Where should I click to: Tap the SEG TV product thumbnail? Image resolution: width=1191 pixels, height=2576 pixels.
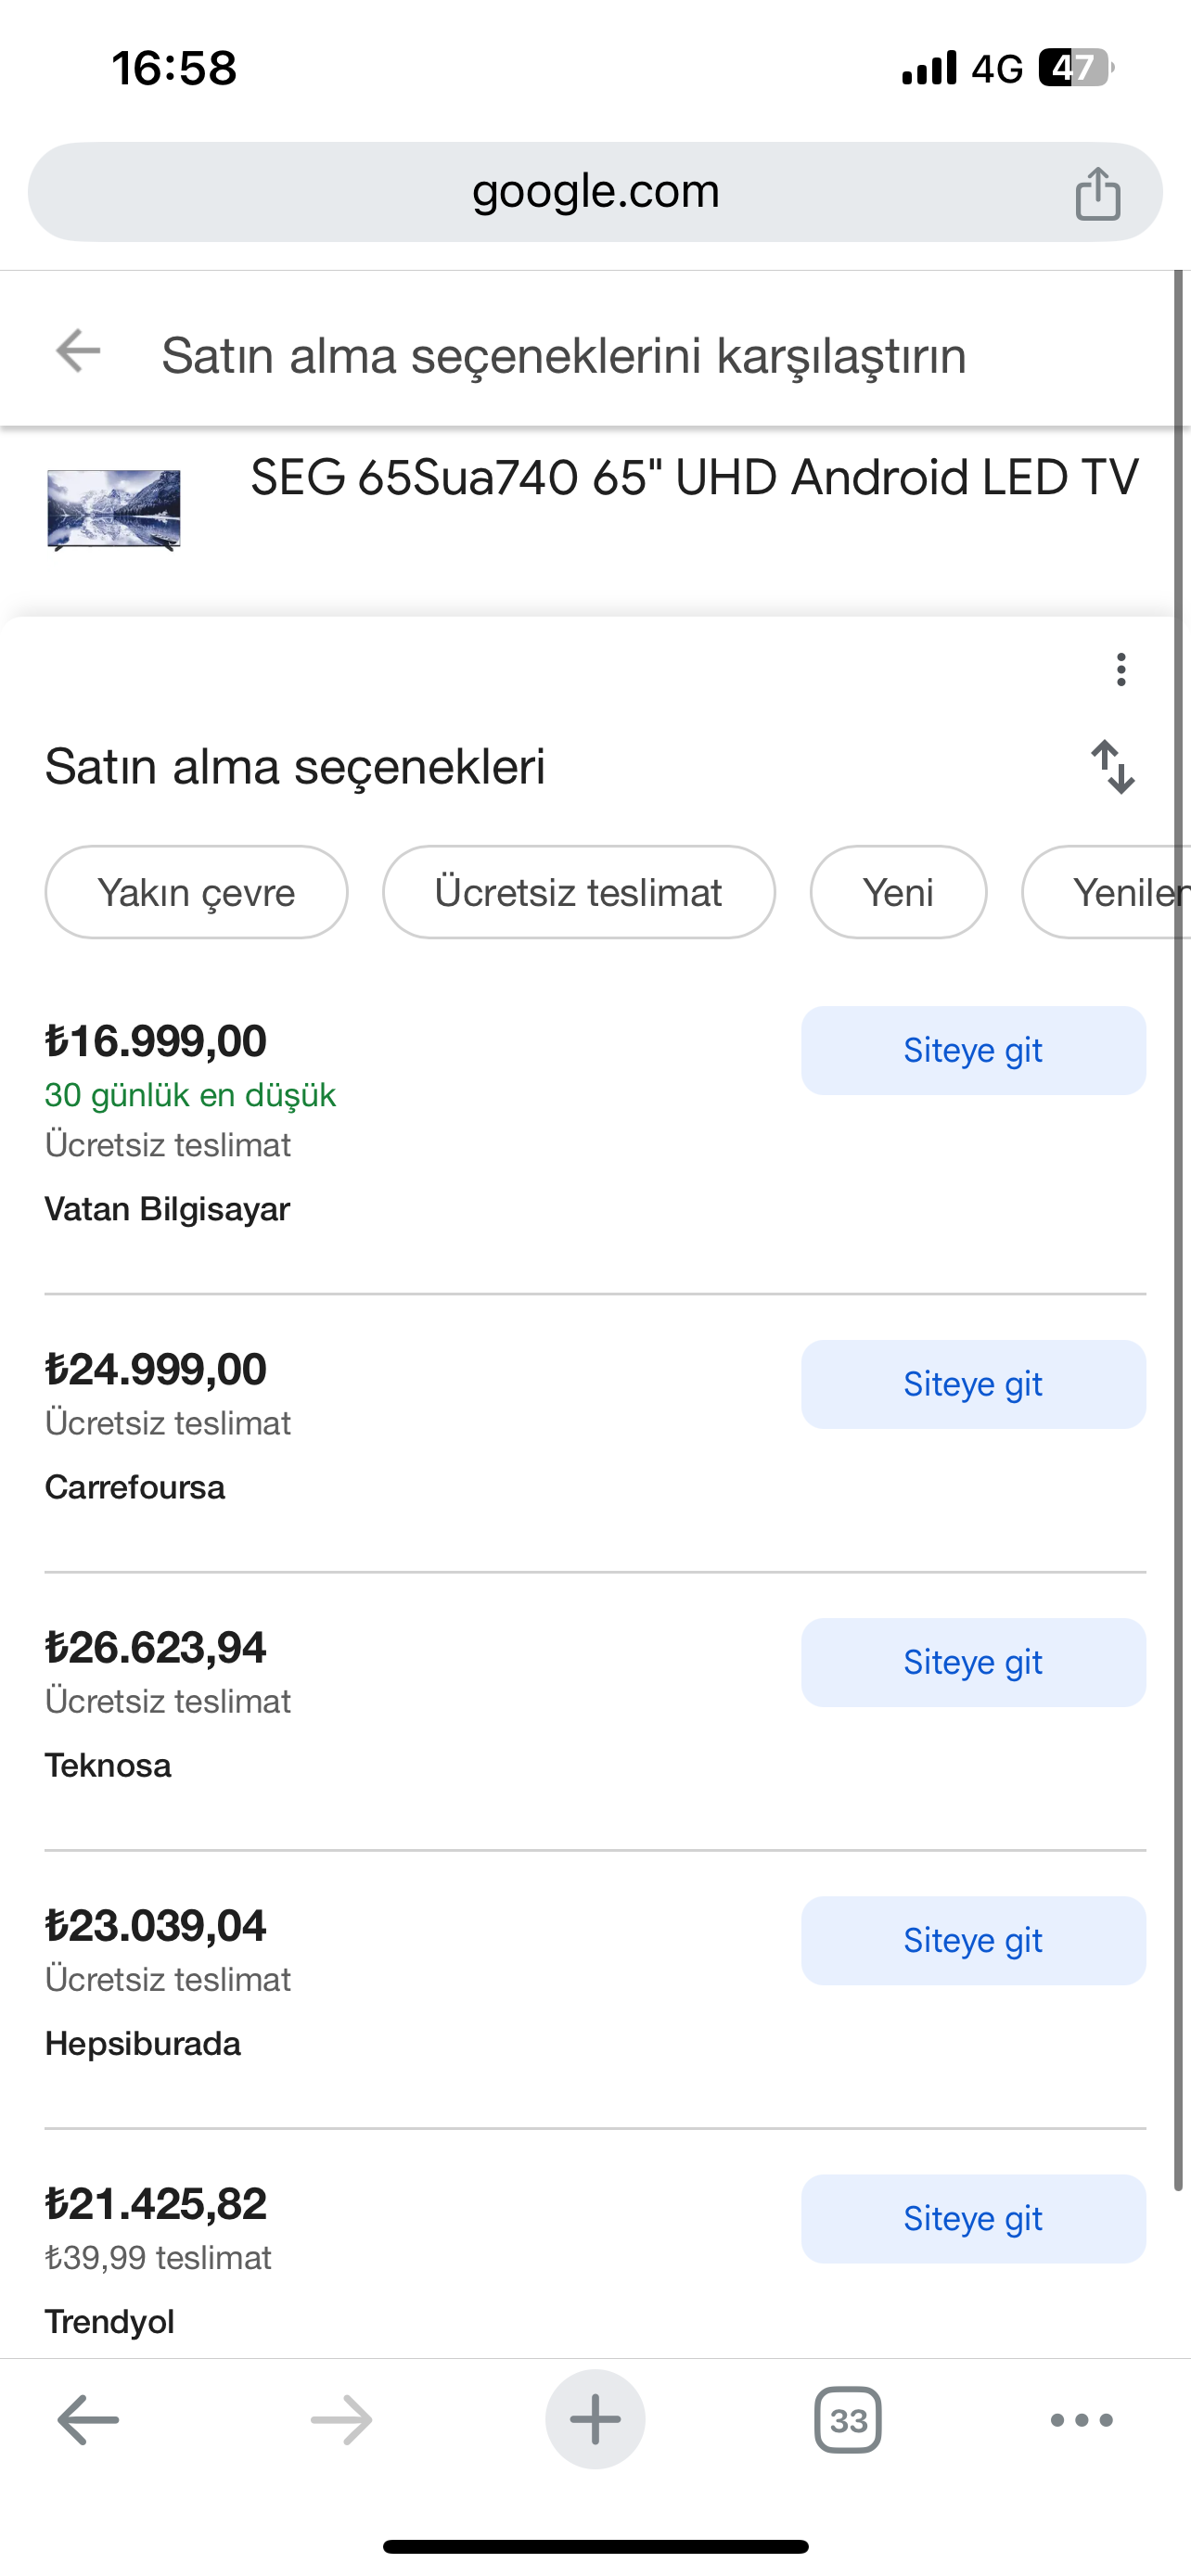(114, 509)
